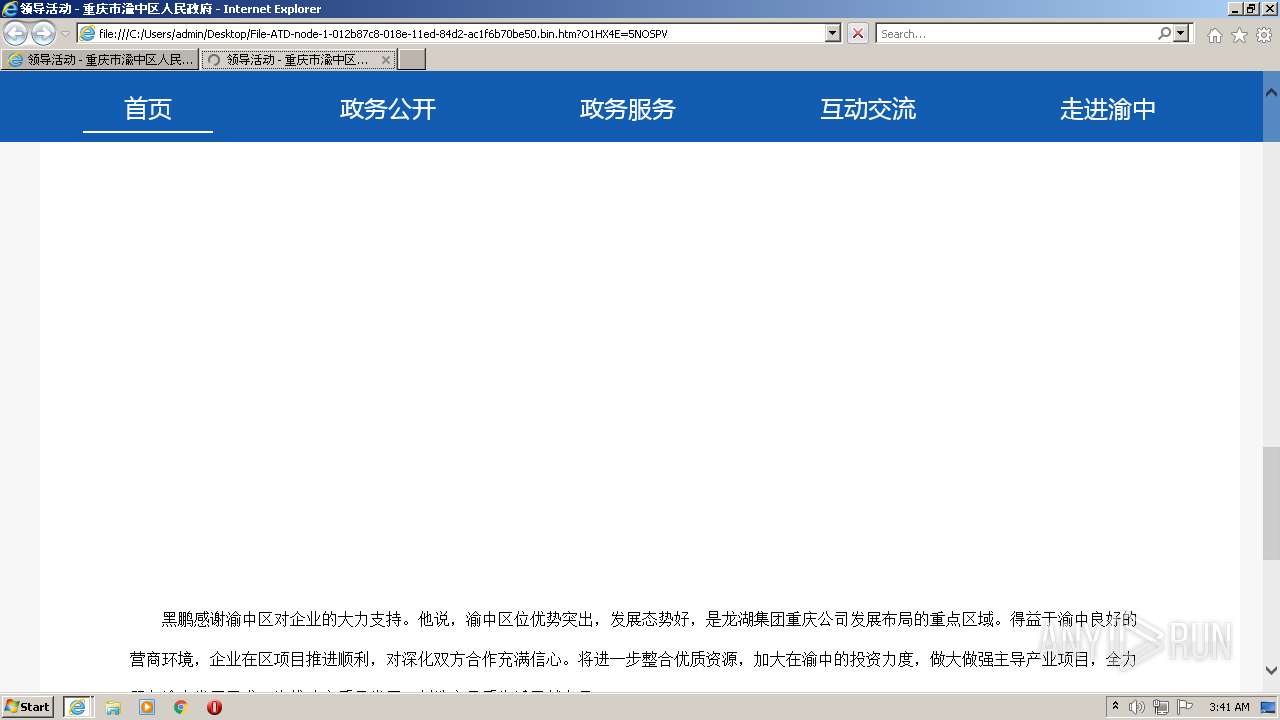Launch Google Chrome from the taskbar

[181, 707]
